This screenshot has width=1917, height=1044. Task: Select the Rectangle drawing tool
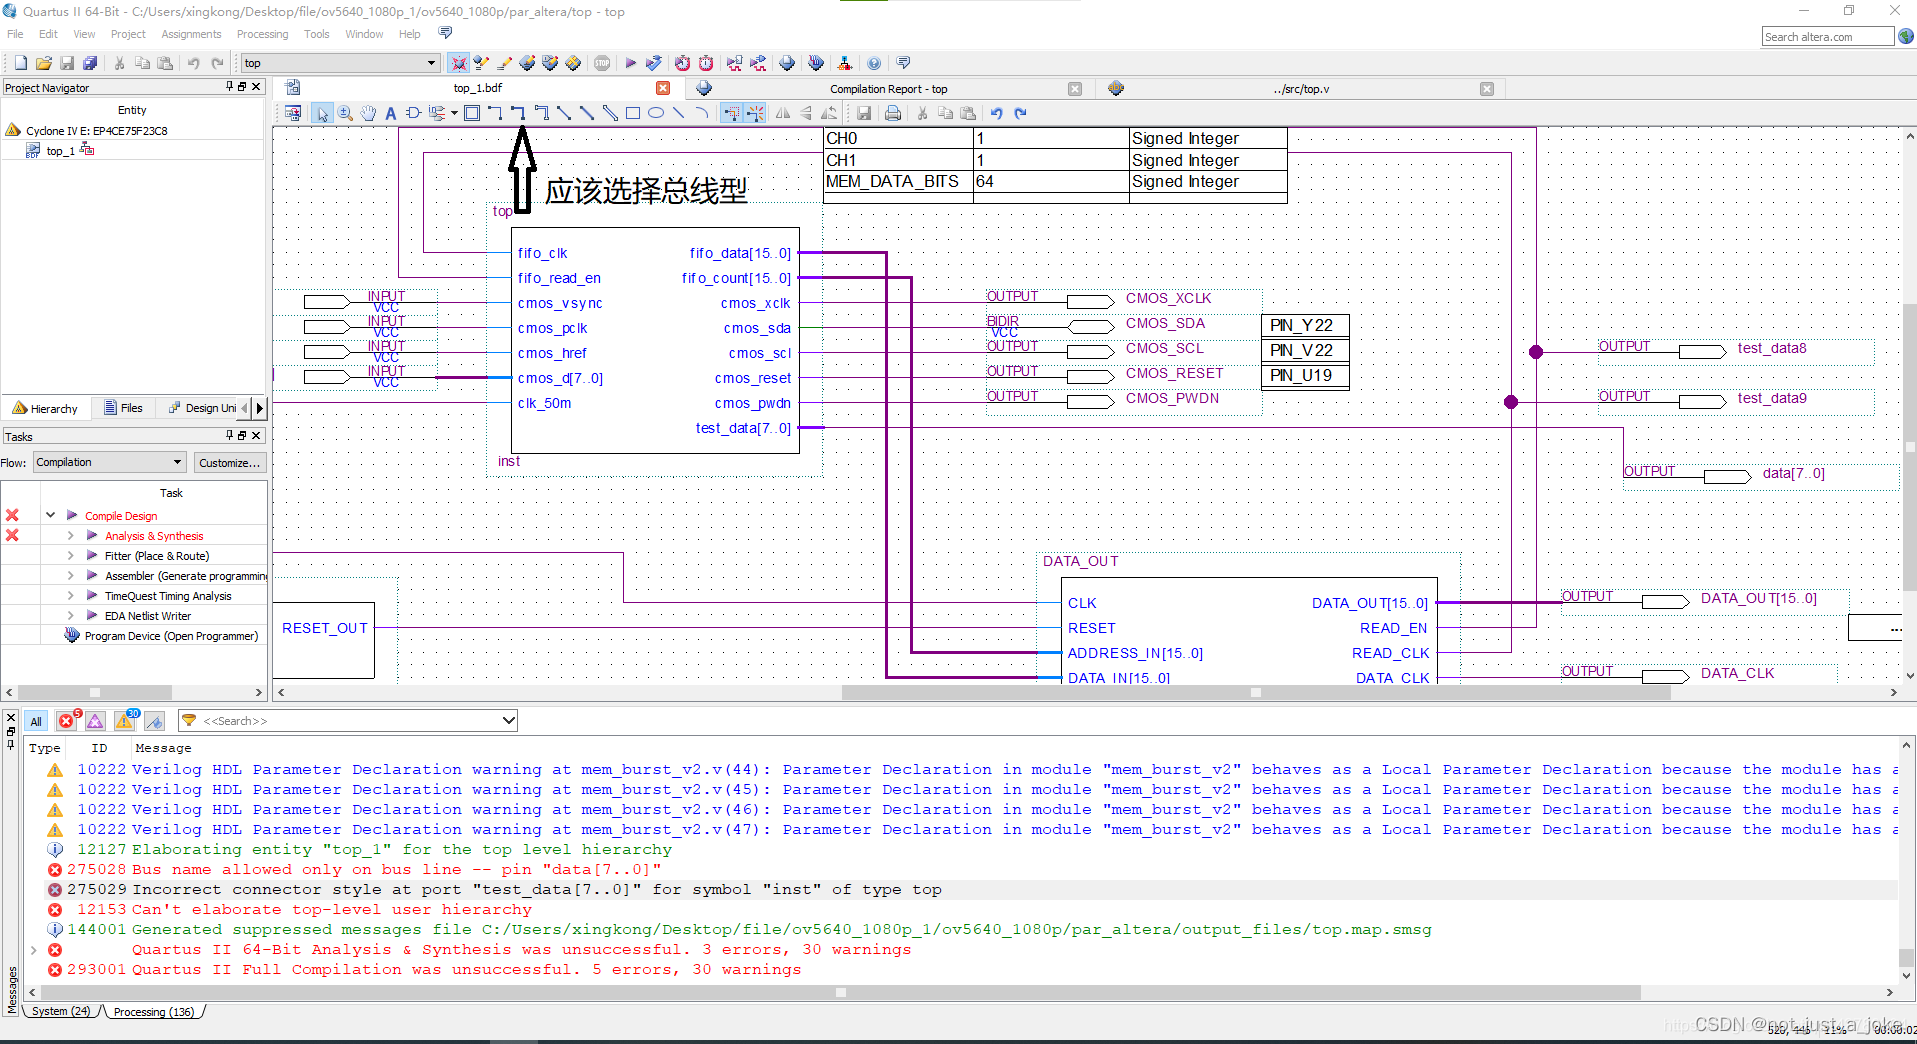point(633,113)
